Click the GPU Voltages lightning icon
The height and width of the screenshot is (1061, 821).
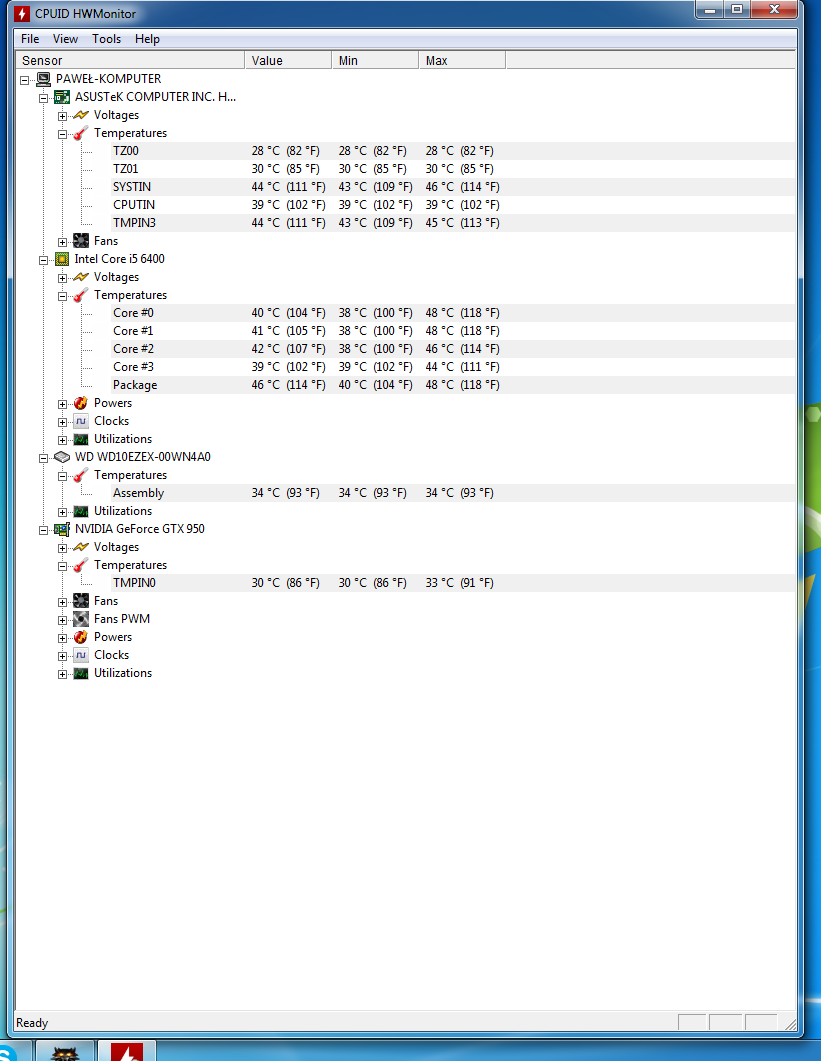(81, 547)
